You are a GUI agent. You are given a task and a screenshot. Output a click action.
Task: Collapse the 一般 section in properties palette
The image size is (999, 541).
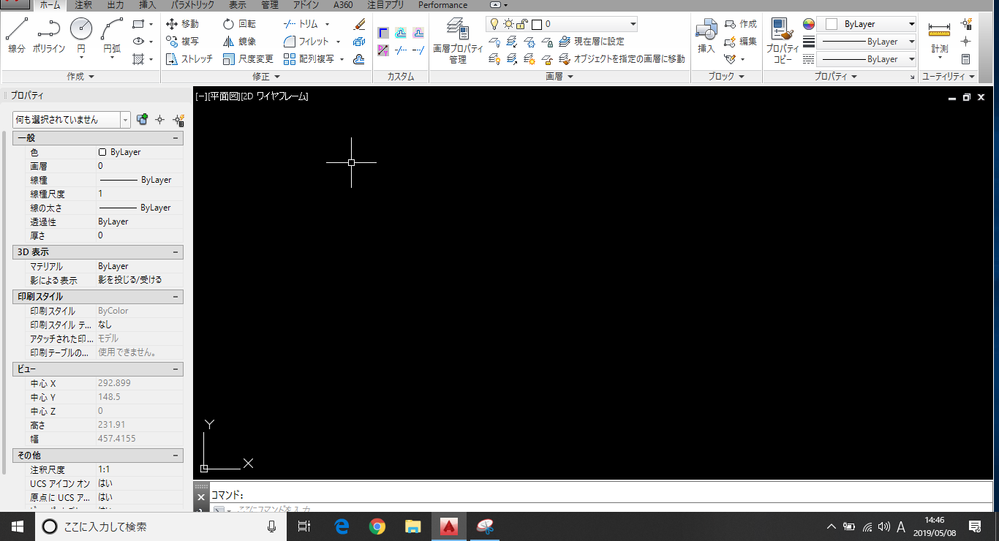coord(175,138)
